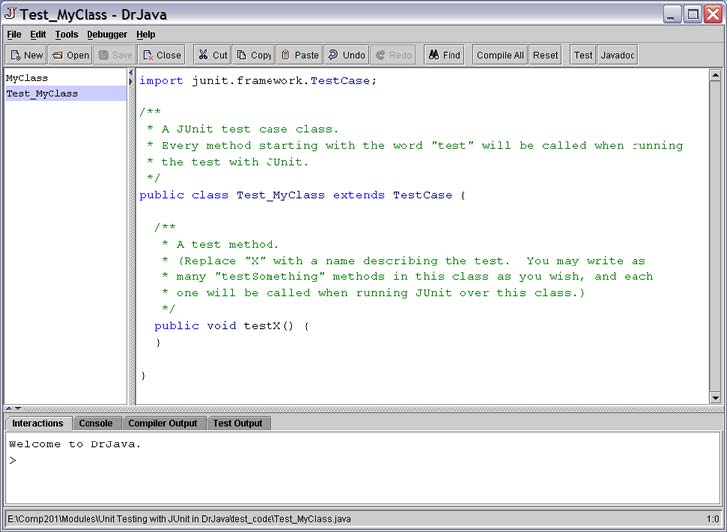The image size is (727, 532).
Task: Click the Welcome to DrJava text
Action: (75, 444)
